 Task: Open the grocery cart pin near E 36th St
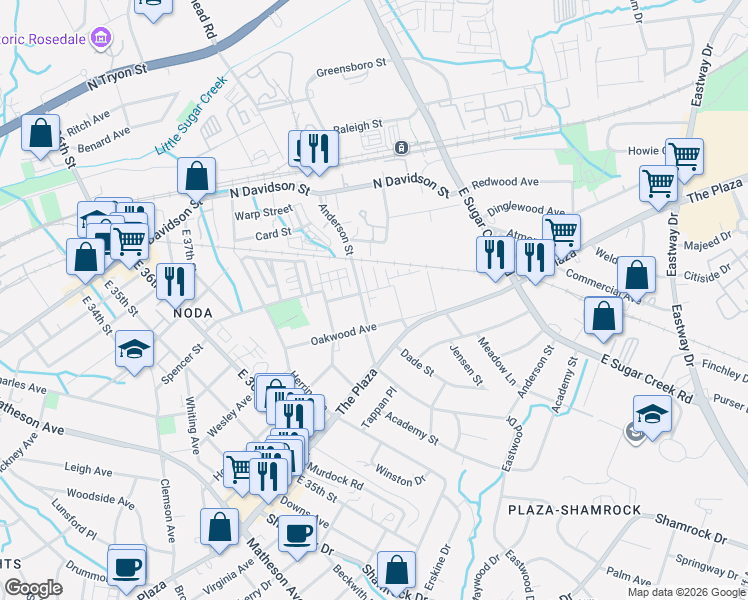point(129,246)
